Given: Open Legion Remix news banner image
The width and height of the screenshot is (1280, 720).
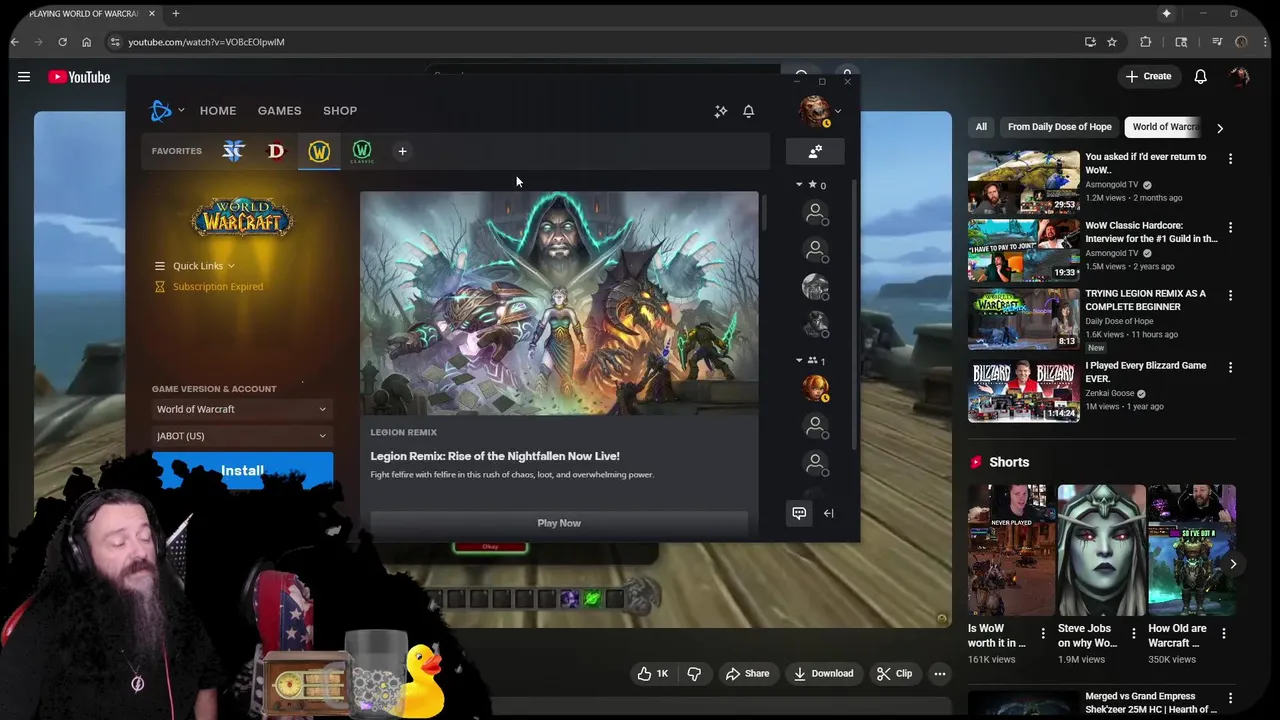Looking at the screenshot, I should pyautogui.click(x=559, y=303).
